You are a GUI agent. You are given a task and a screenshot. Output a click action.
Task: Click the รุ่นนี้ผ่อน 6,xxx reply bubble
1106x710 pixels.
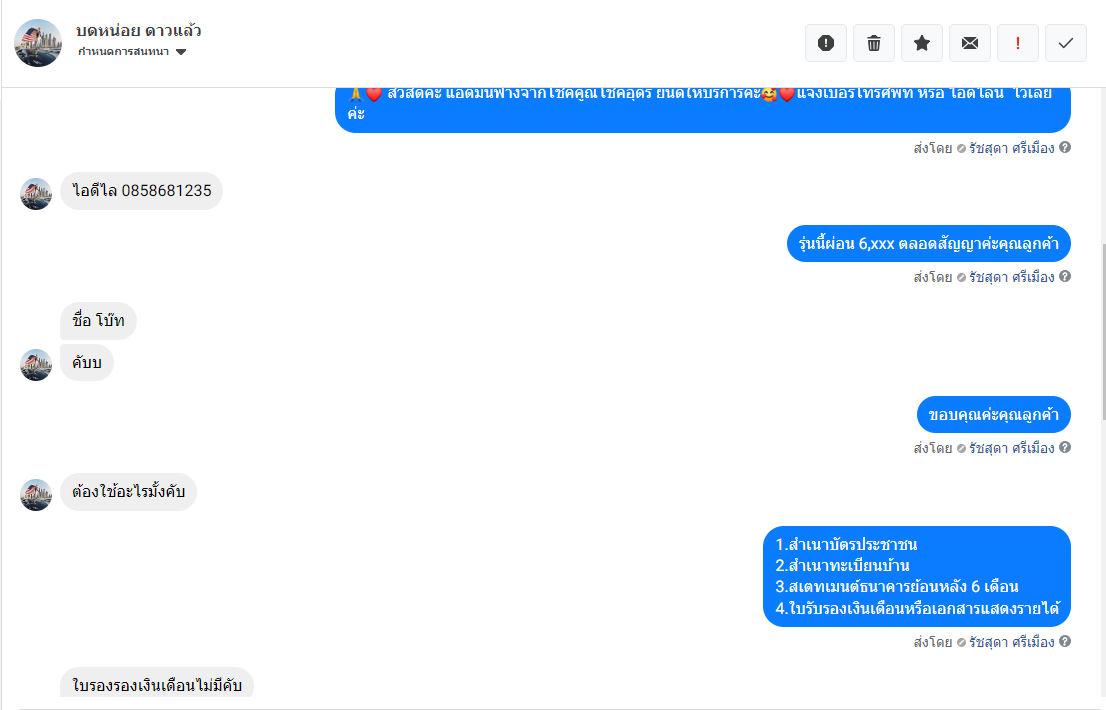click(x=928, y=244)
